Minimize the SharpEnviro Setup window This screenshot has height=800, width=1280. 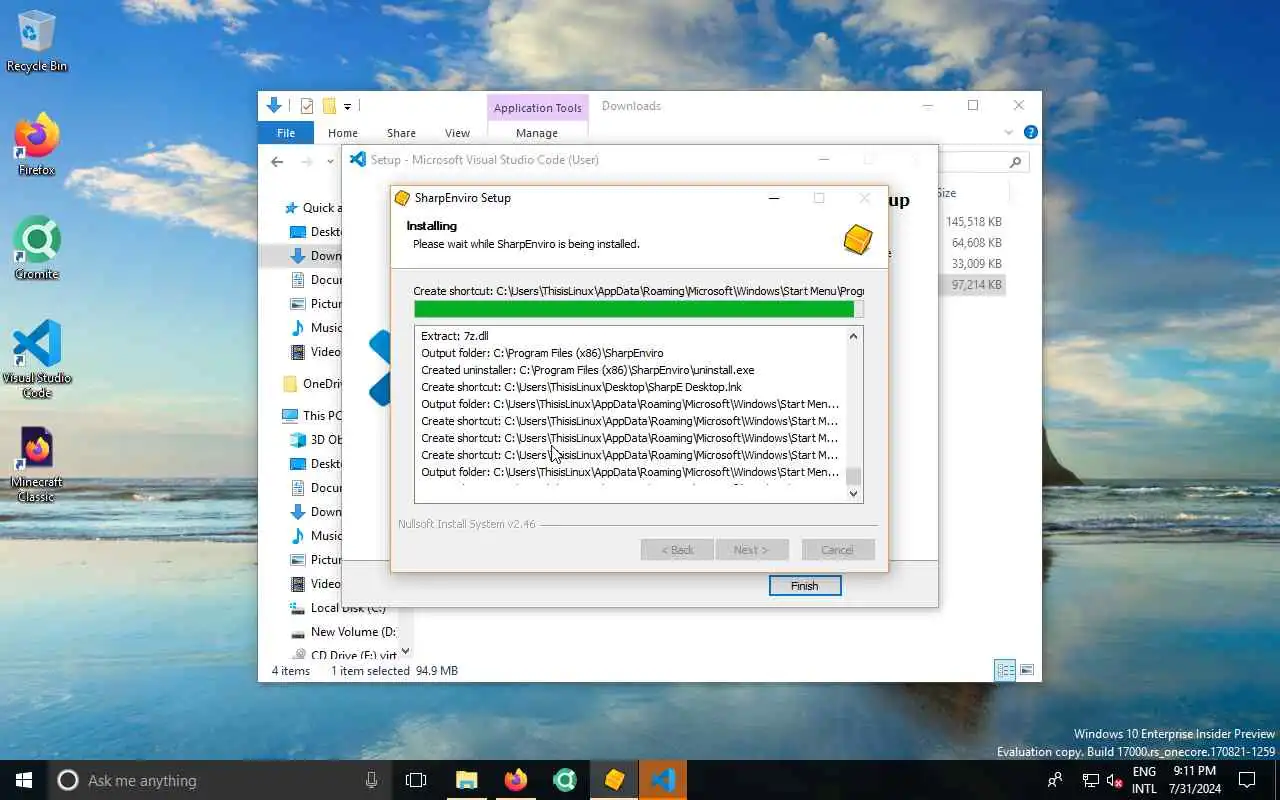coord(773,198)
